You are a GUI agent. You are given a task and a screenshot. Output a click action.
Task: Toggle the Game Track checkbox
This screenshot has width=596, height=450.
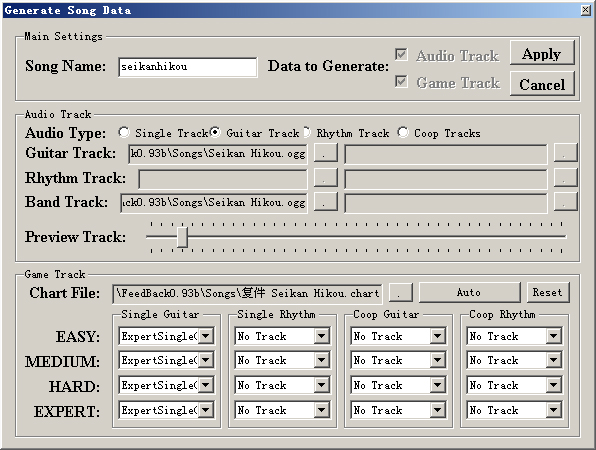401,81
